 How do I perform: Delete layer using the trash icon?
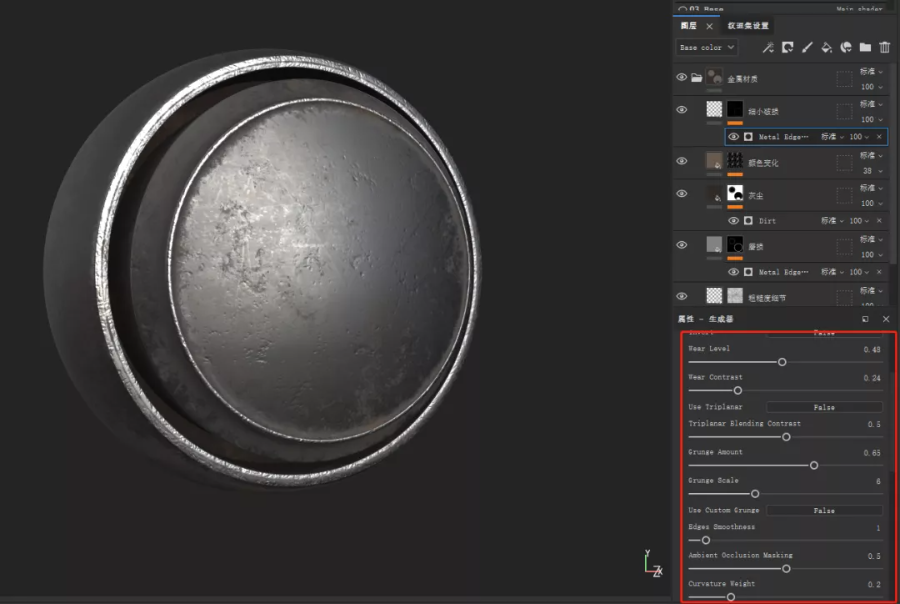pos(885,47)
